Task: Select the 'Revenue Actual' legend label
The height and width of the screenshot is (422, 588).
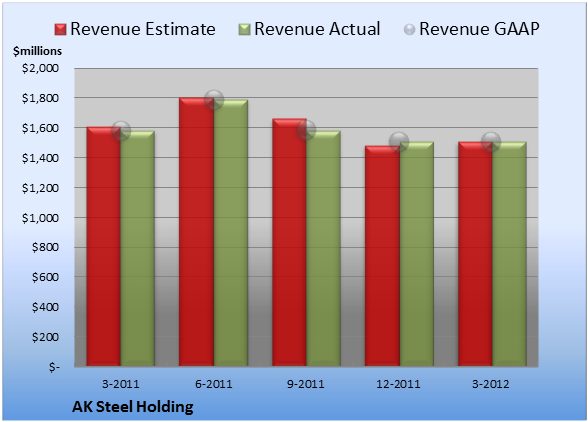Action: pos(317,29)
